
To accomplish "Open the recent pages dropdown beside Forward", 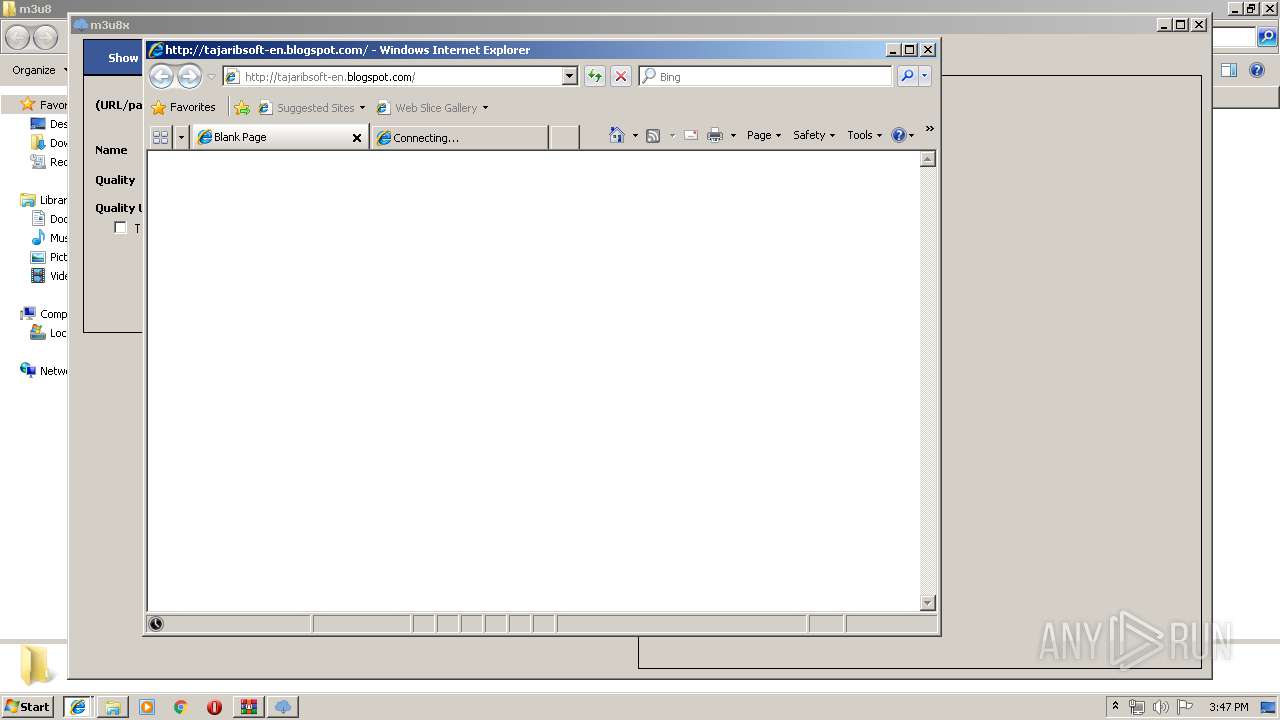I will pos(211,77).
